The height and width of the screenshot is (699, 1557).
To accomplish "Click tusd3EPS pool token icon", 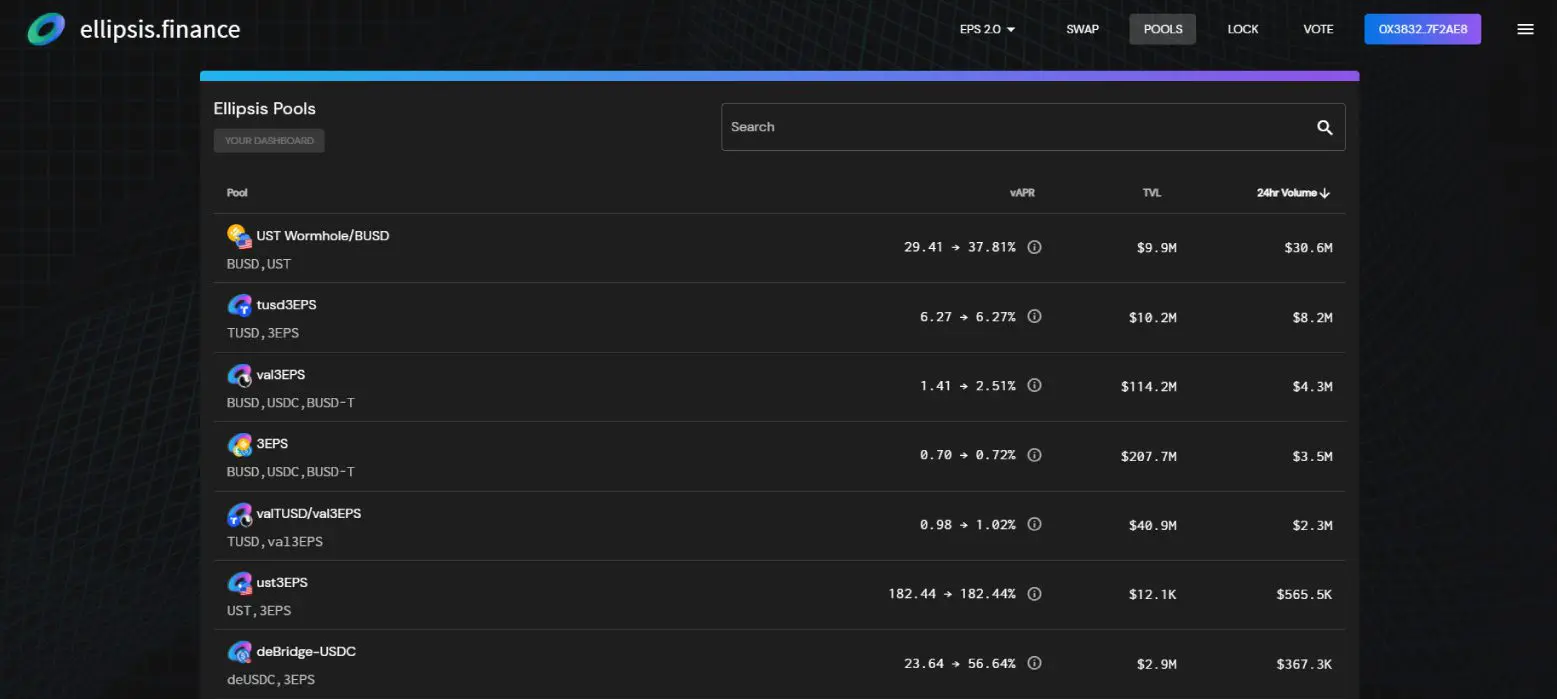I will [x=239, y=305].
